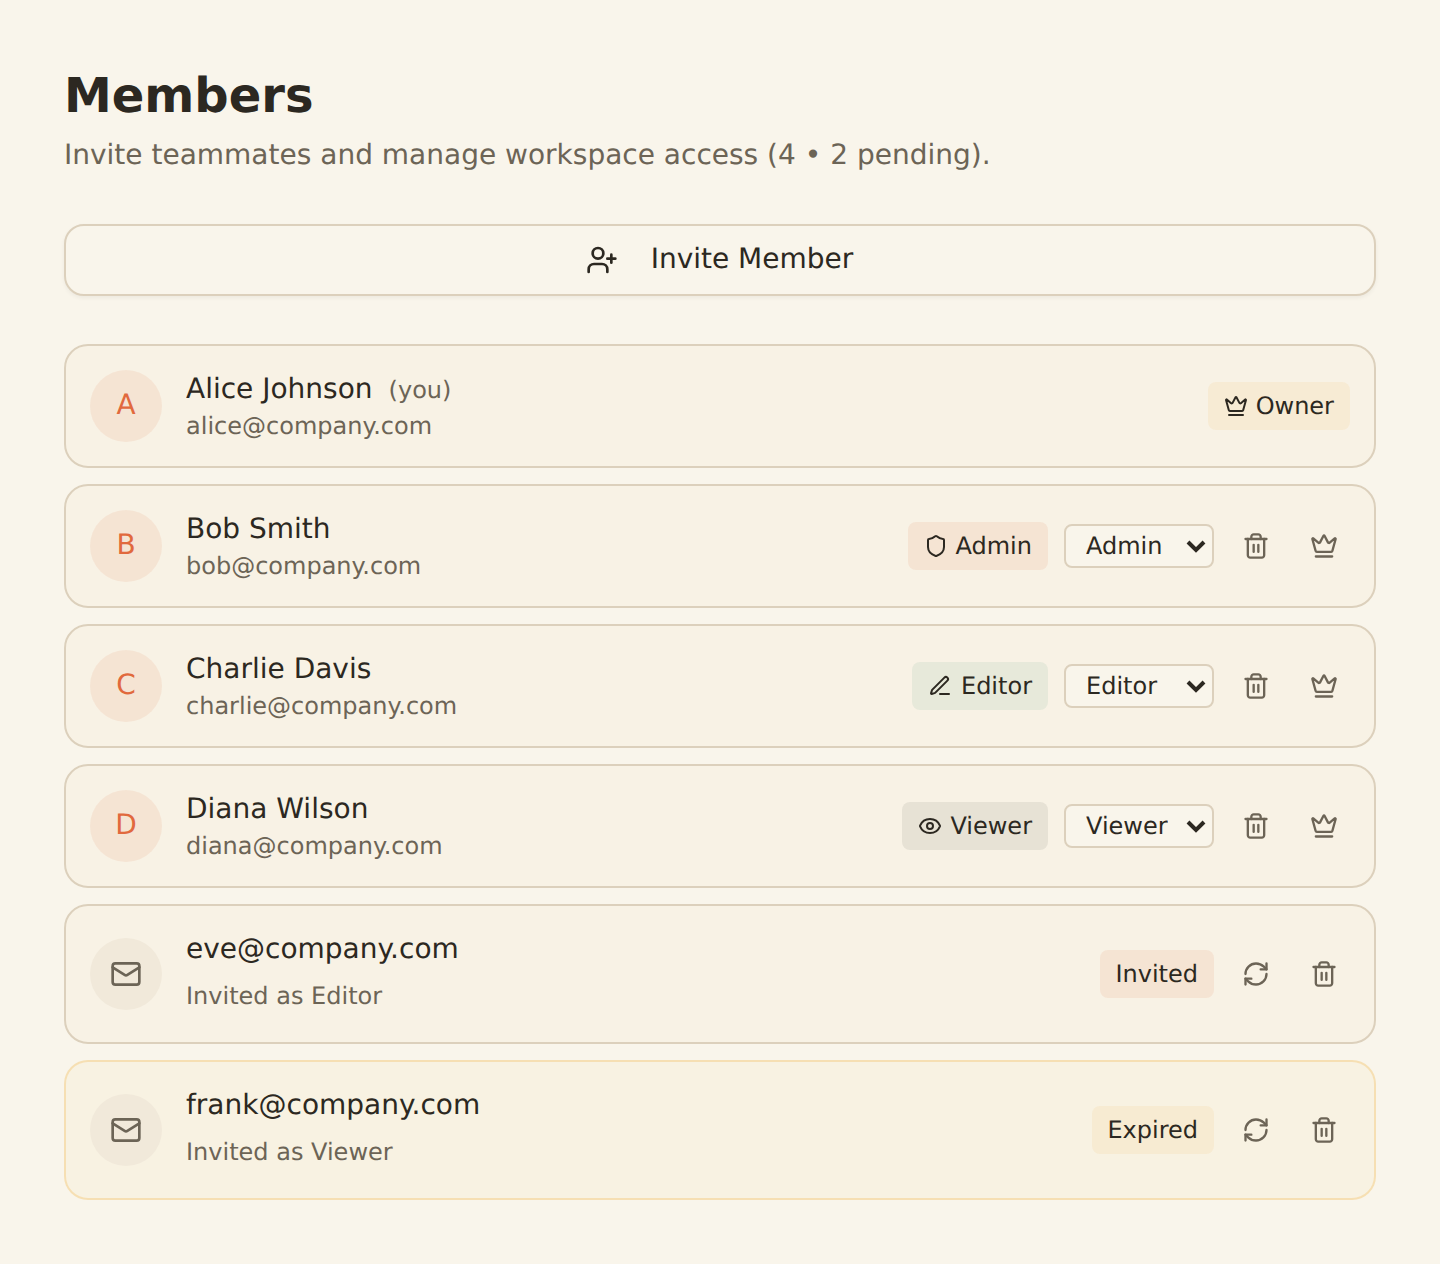
Task: Click the email diana@company.com
Action: tap(314, 846)
